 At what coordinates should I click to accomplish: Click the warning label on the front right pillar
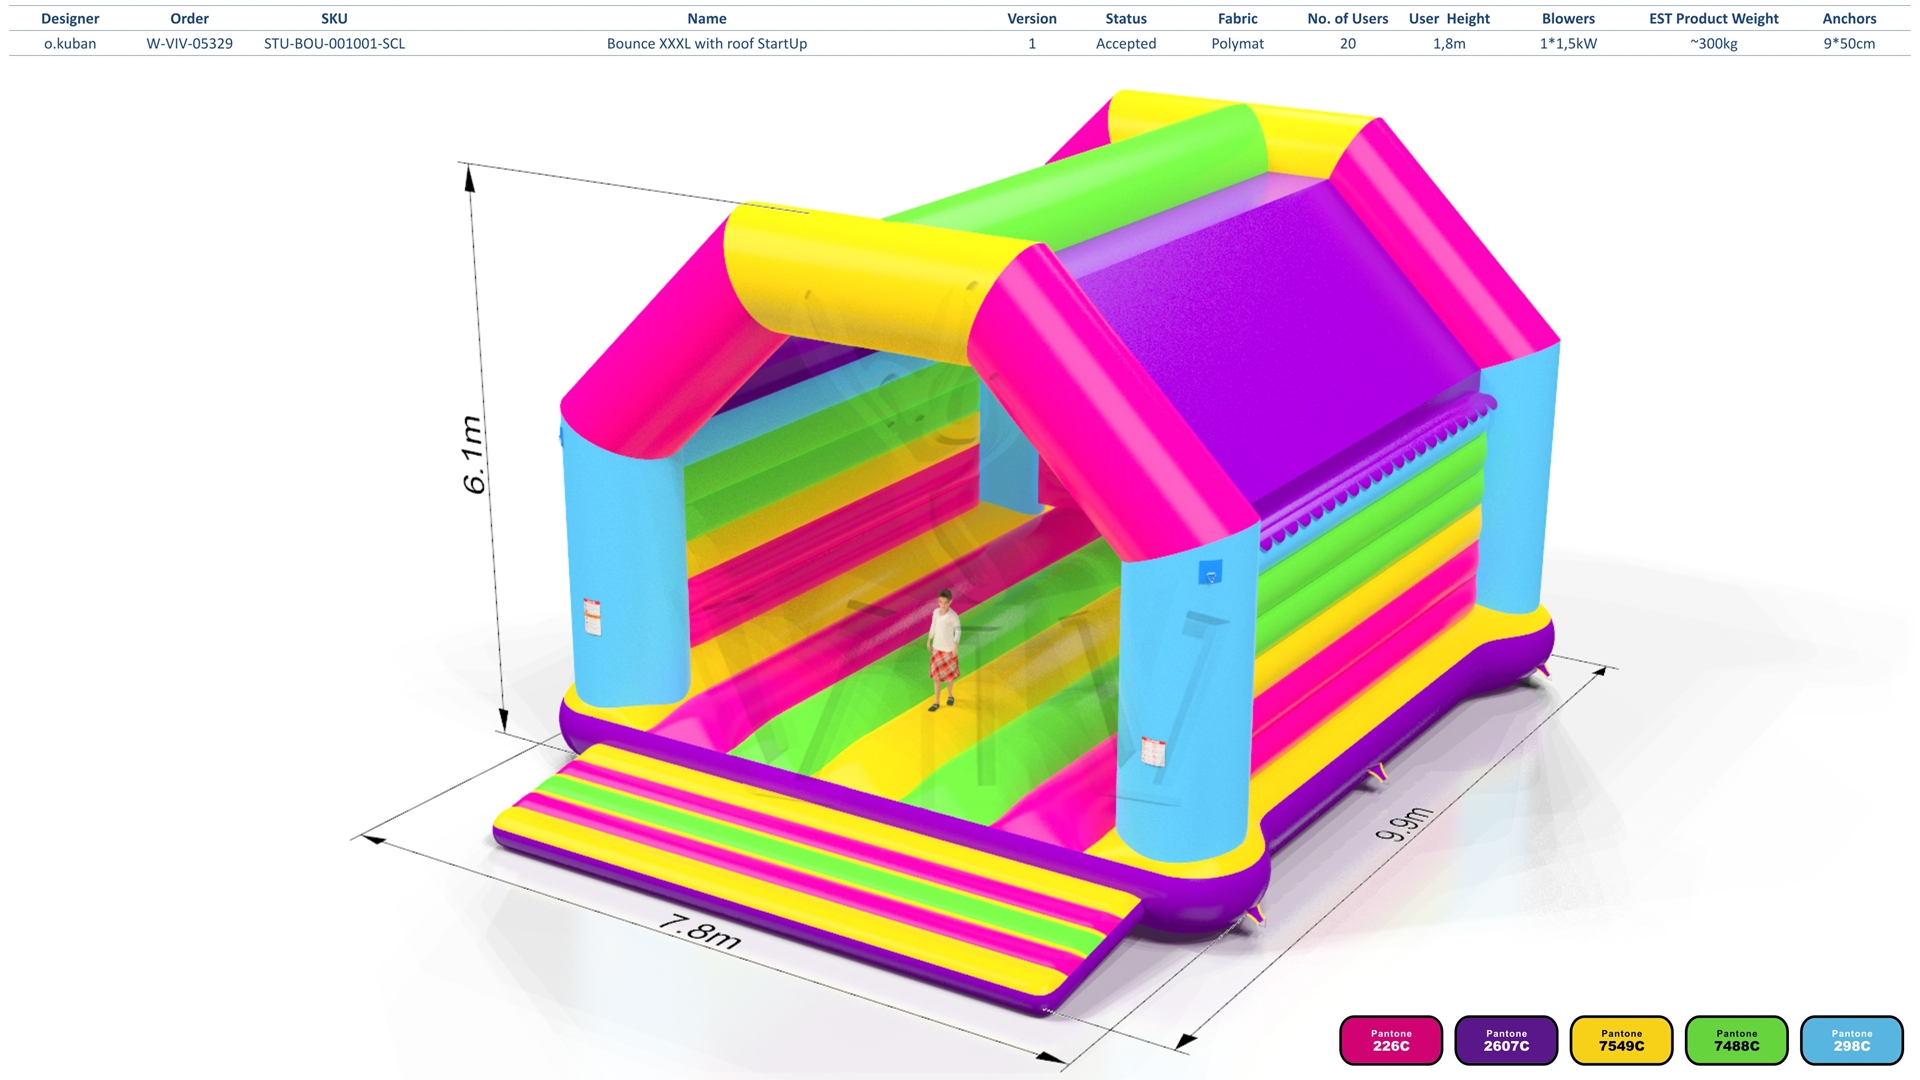tap(1154, 751)
